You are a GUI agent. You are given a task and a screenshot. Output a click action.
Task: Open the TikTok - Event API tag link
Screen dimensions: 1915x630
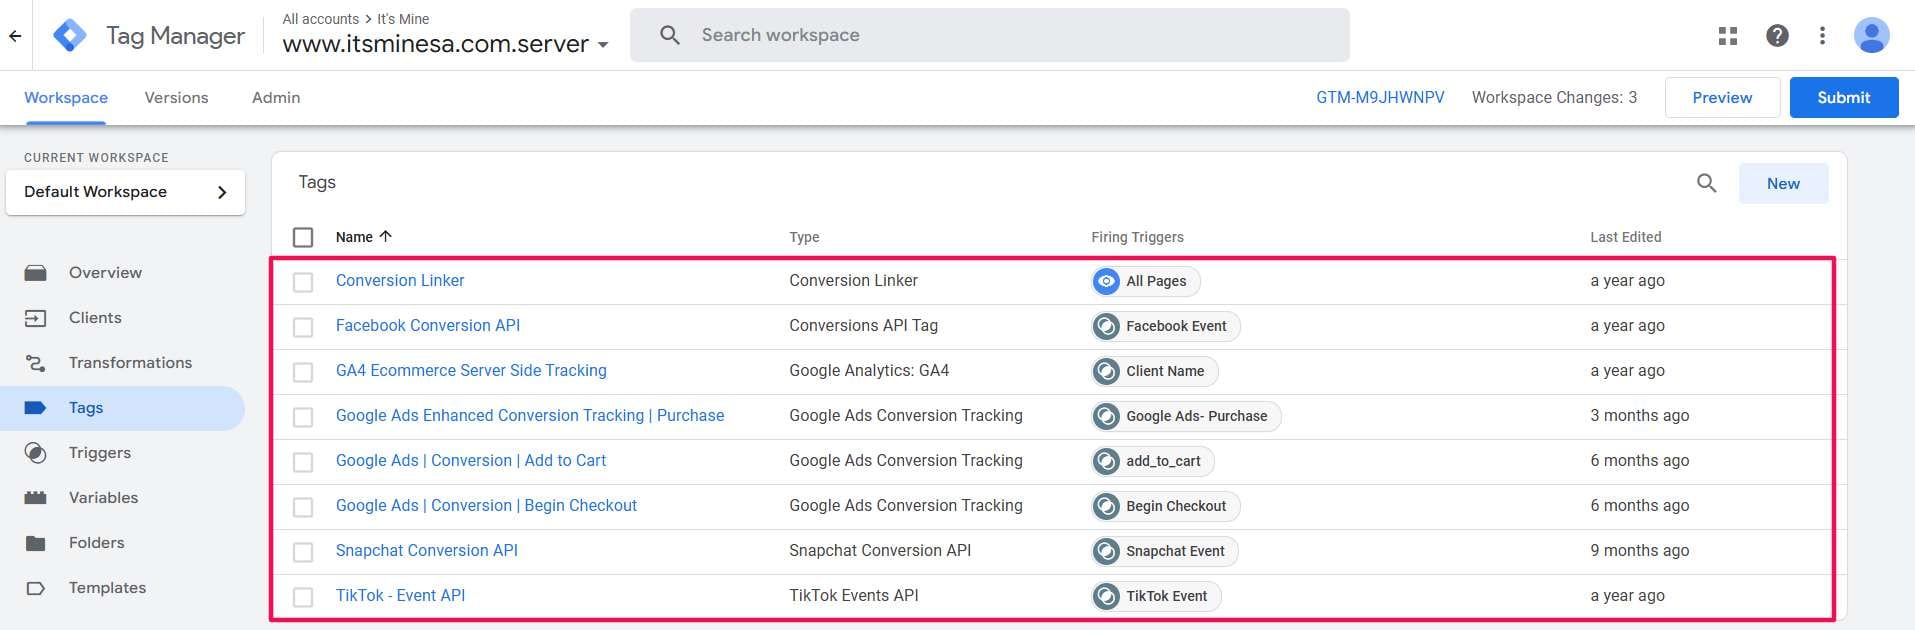pyautogui.click(x=400, y=596)
